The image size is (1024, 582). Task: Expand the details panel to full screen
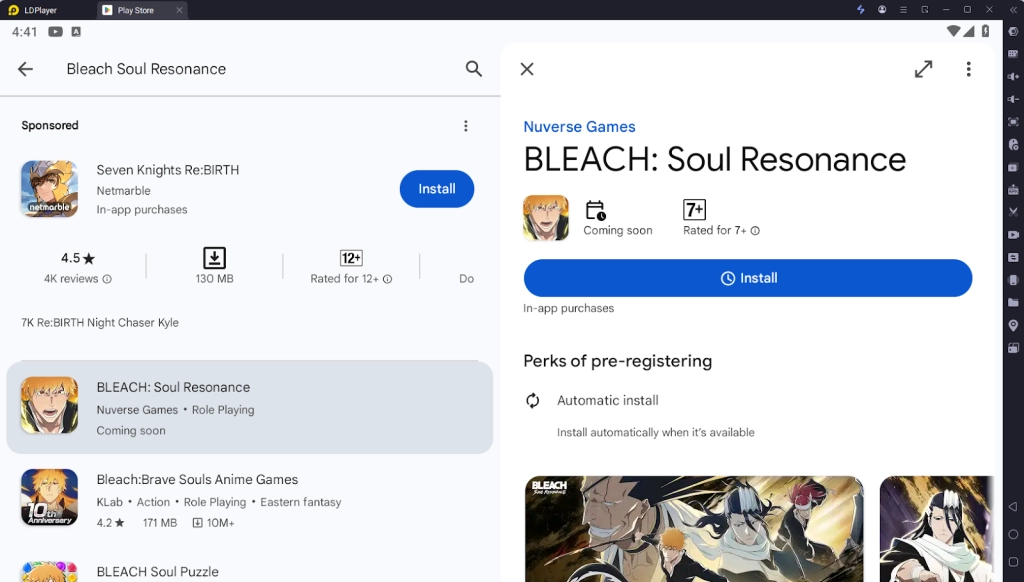pyautogui.click(x=923, y=69)
